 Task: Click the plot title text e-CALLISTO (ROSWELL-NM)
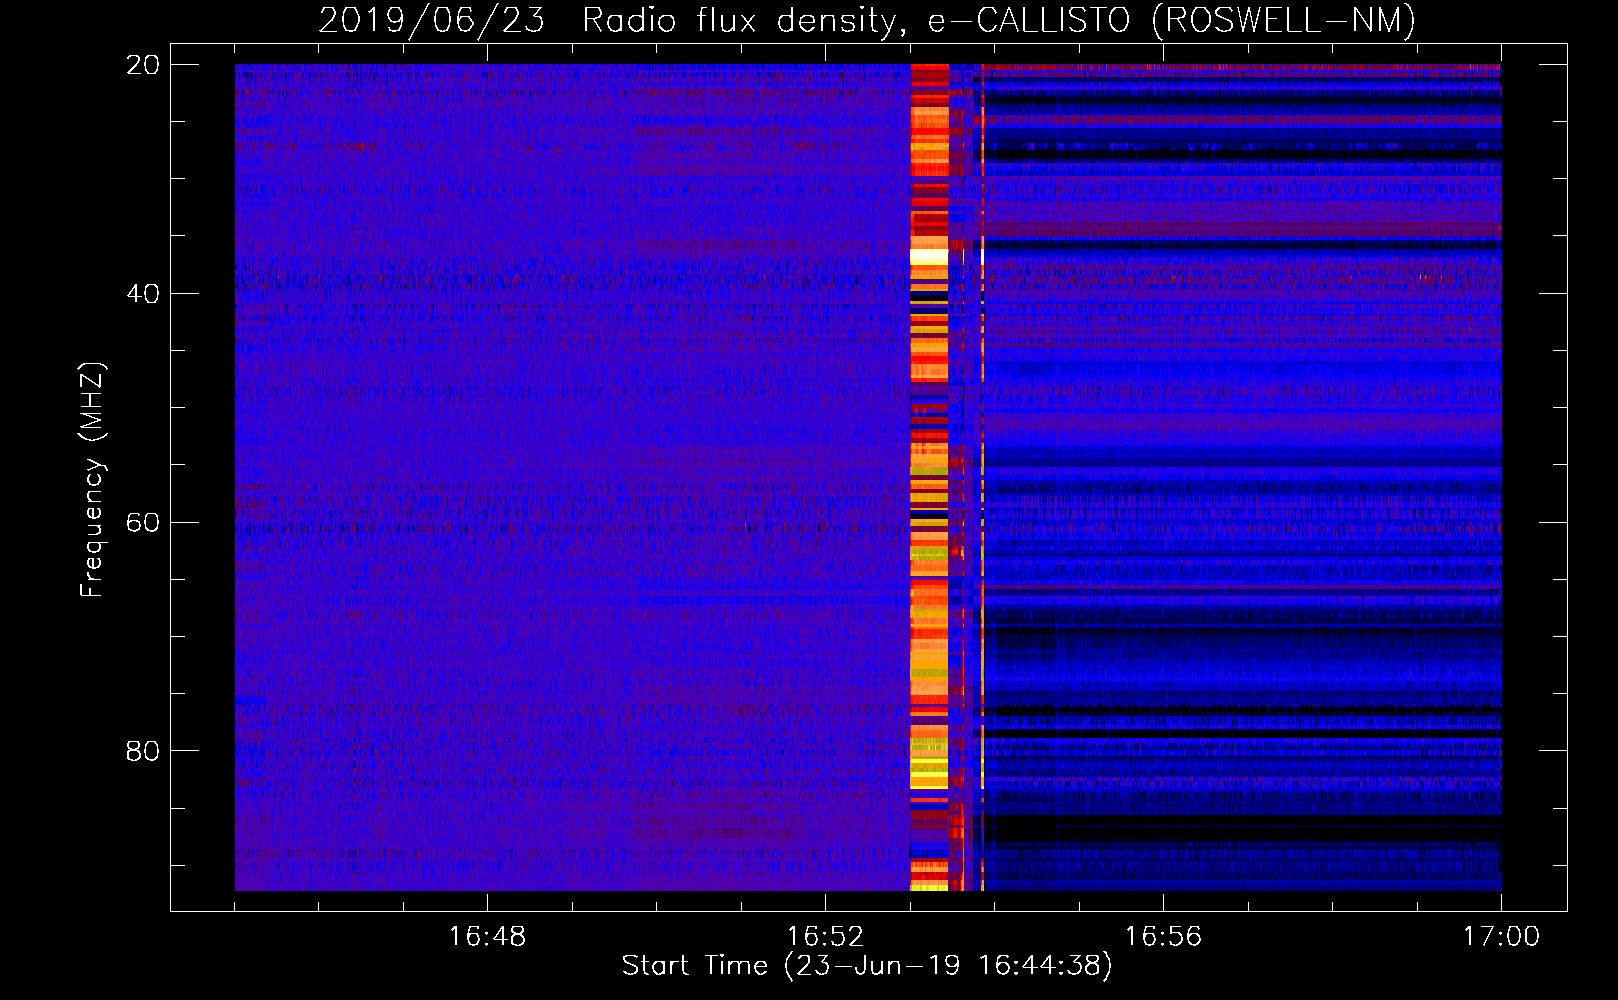(1172, 20)
